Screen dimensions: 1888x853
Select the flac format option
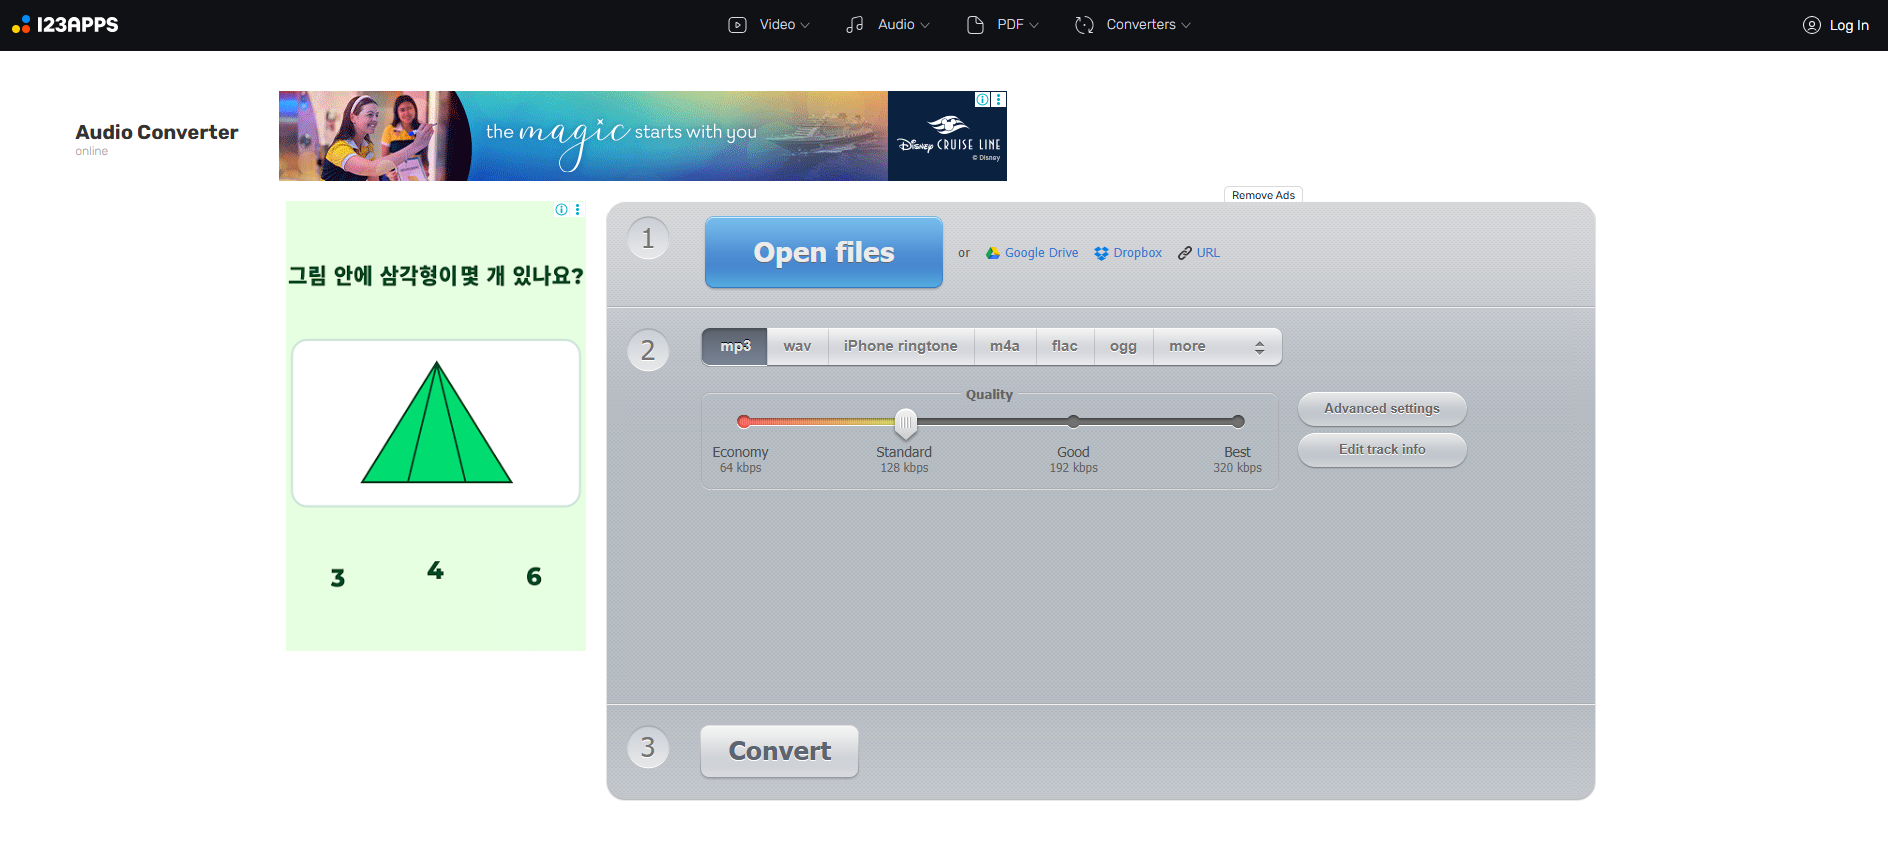pyautogui.click(x=1064, y=346)
